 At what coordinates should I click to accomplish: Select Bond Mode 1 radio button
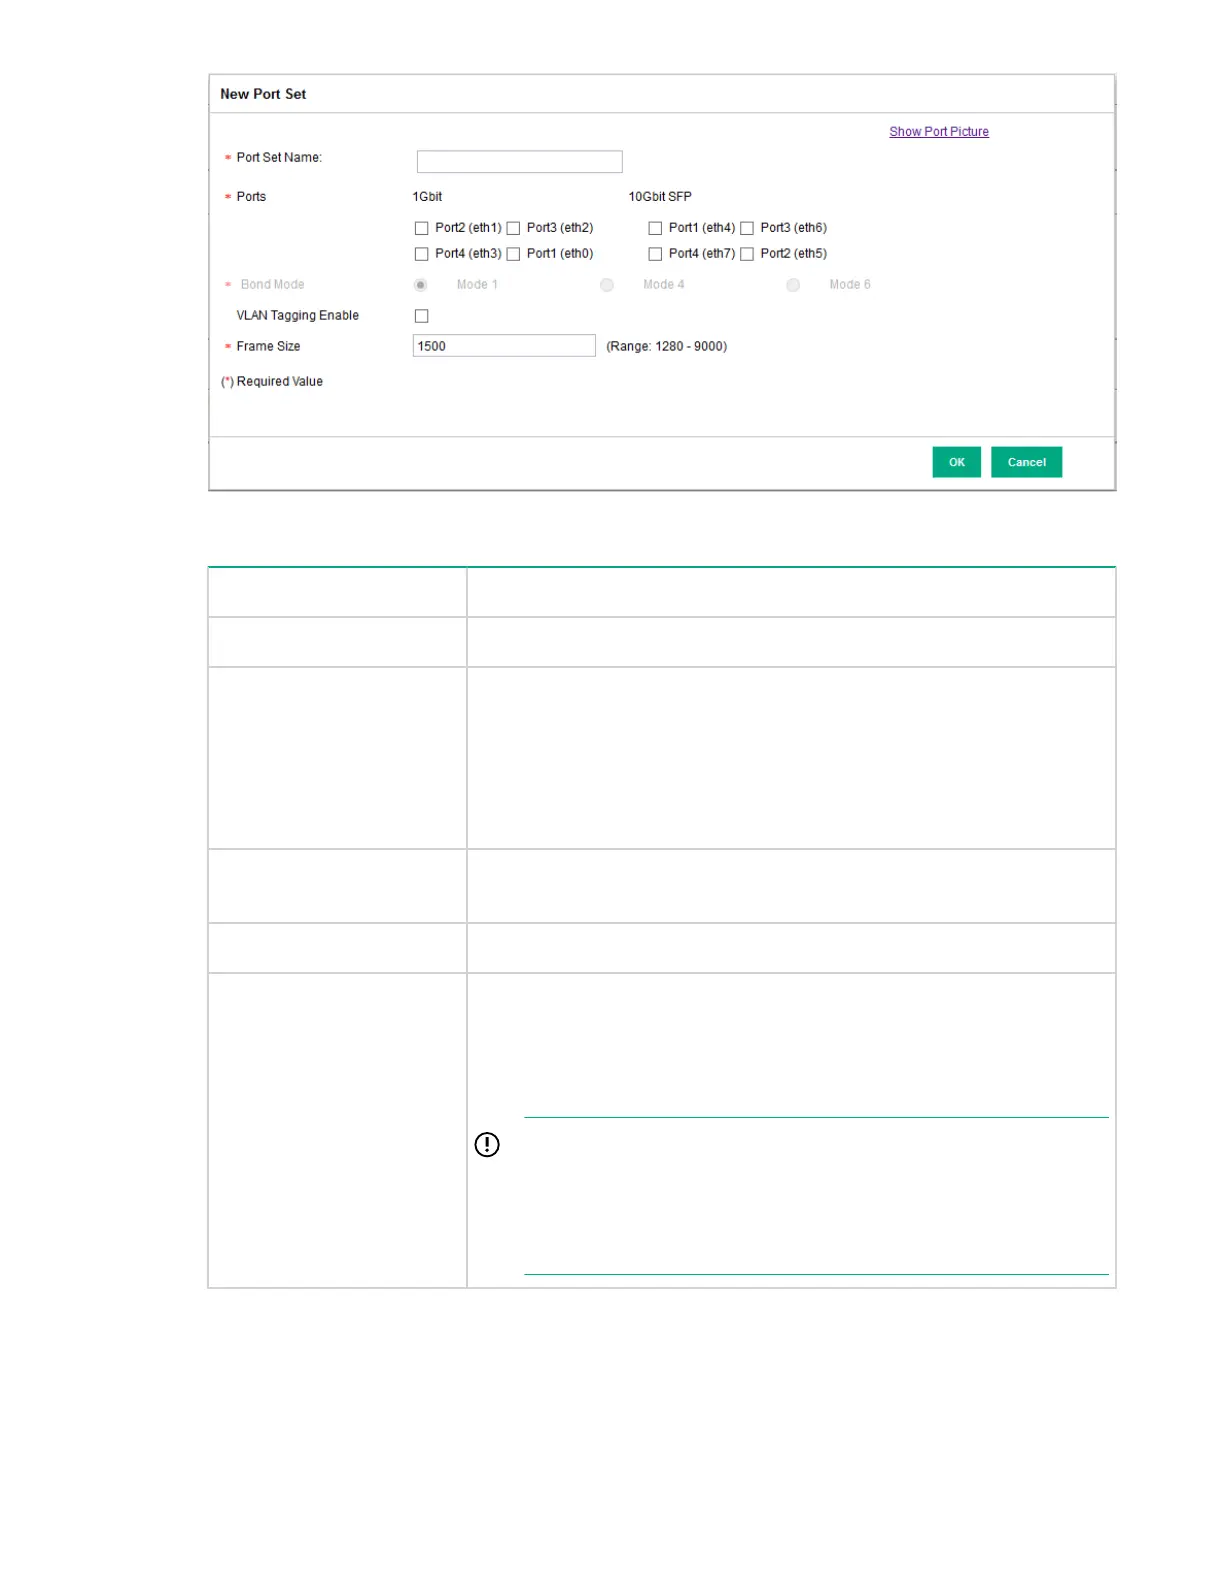tap(421, 285)
